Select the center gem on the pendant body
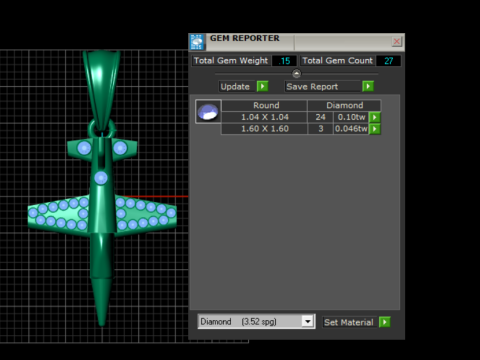 coord(101,178)
